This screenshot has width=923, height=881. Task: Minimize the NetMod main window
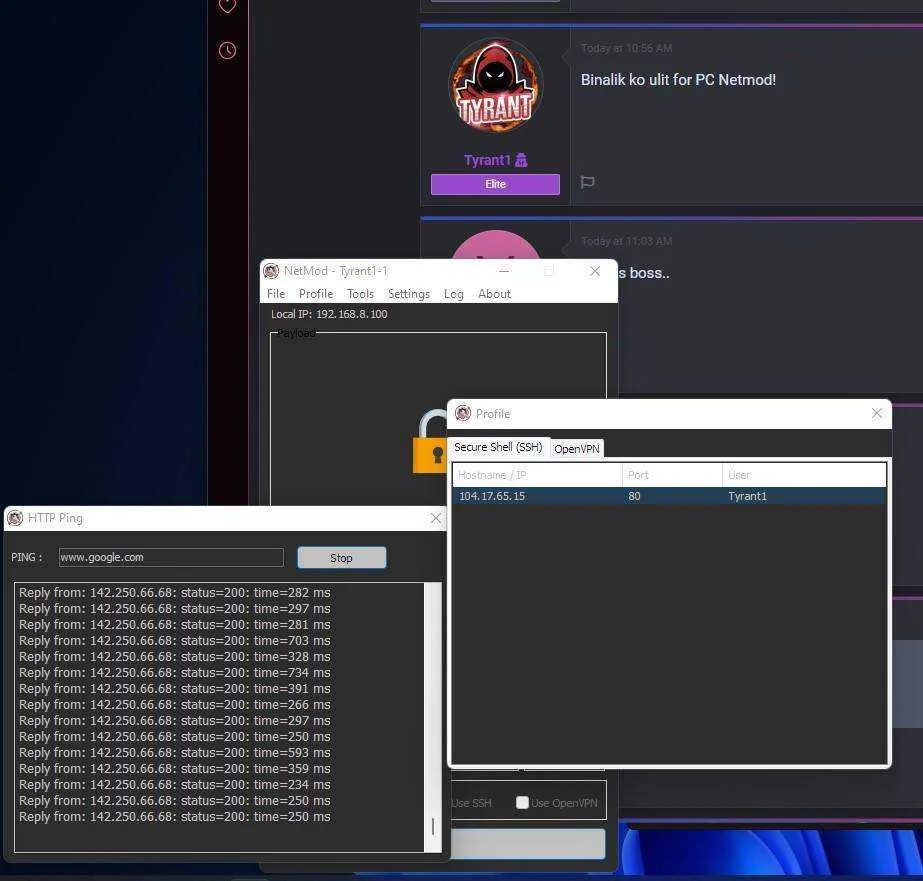(504, 271)
